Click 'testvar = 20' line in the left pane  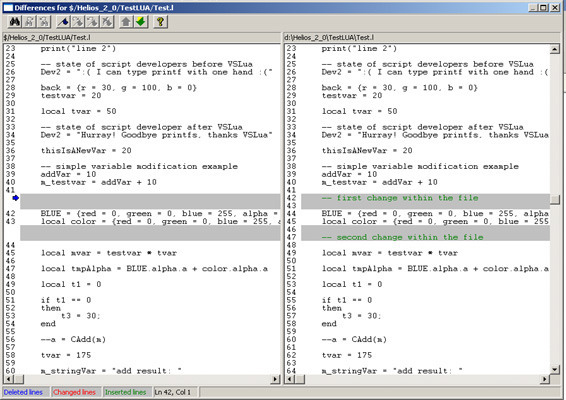click(x=71, y=96)
